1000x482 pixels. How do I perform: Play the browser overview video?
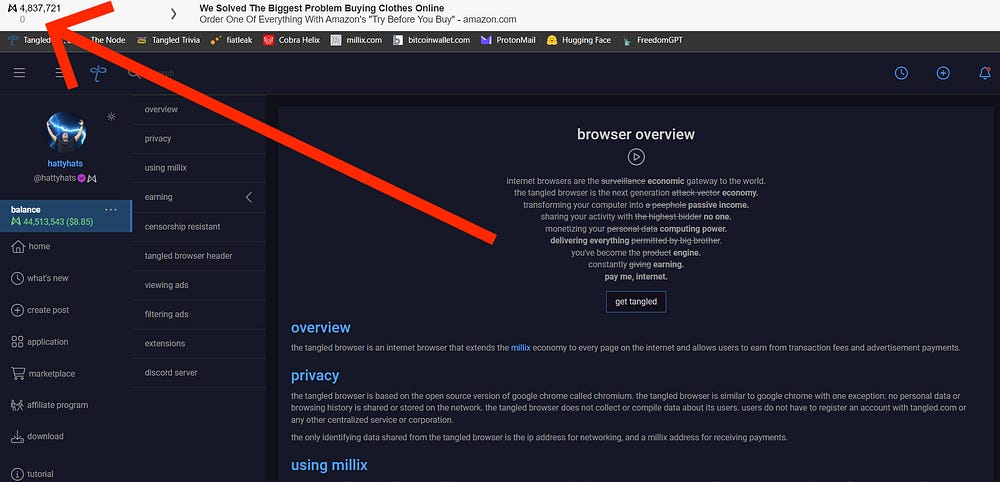click(636, 157)
